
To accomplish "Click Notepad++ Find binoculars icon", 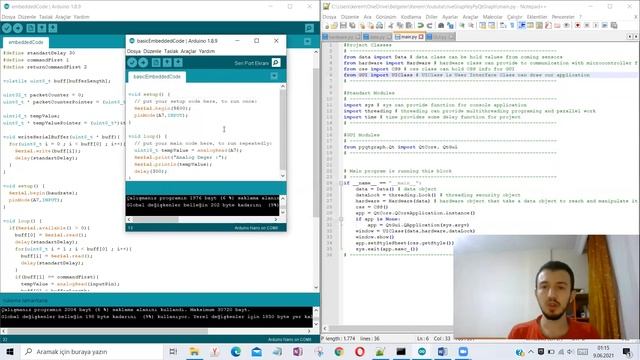I will (441, 25).
